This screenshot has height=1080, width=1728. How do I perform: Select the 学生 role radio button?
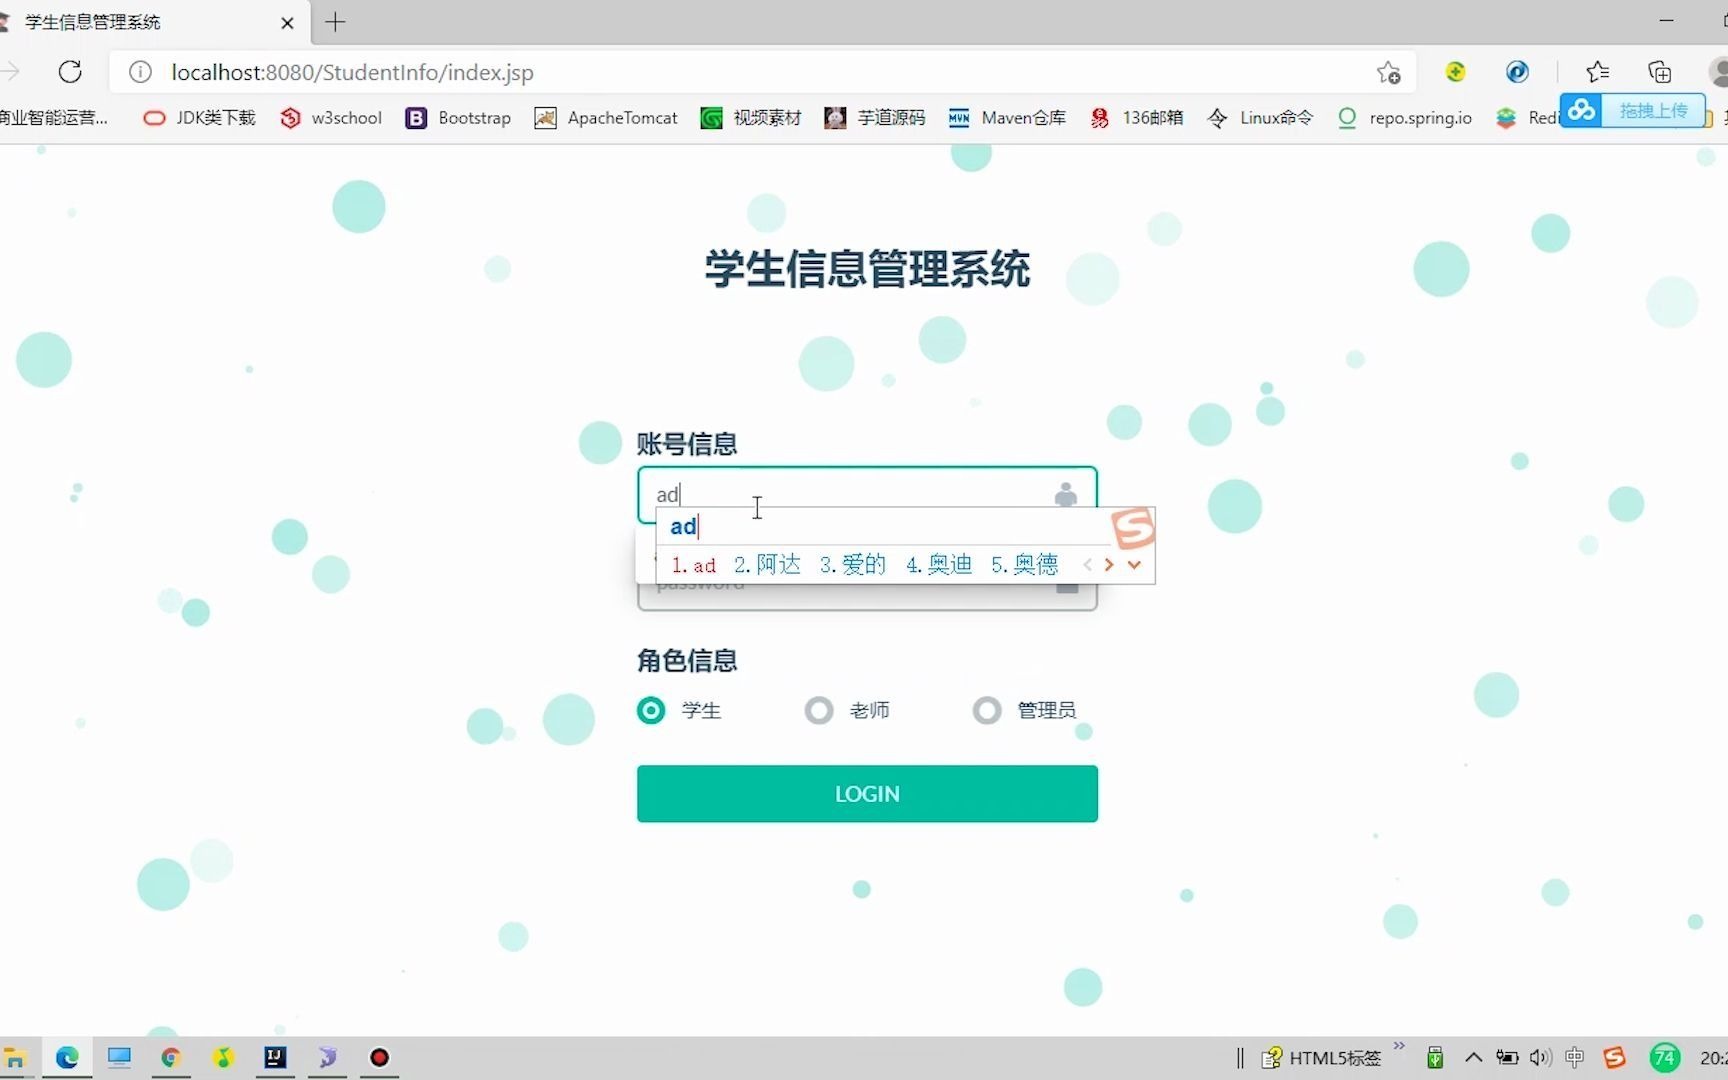pyautogui.click(x=650, y=710)
